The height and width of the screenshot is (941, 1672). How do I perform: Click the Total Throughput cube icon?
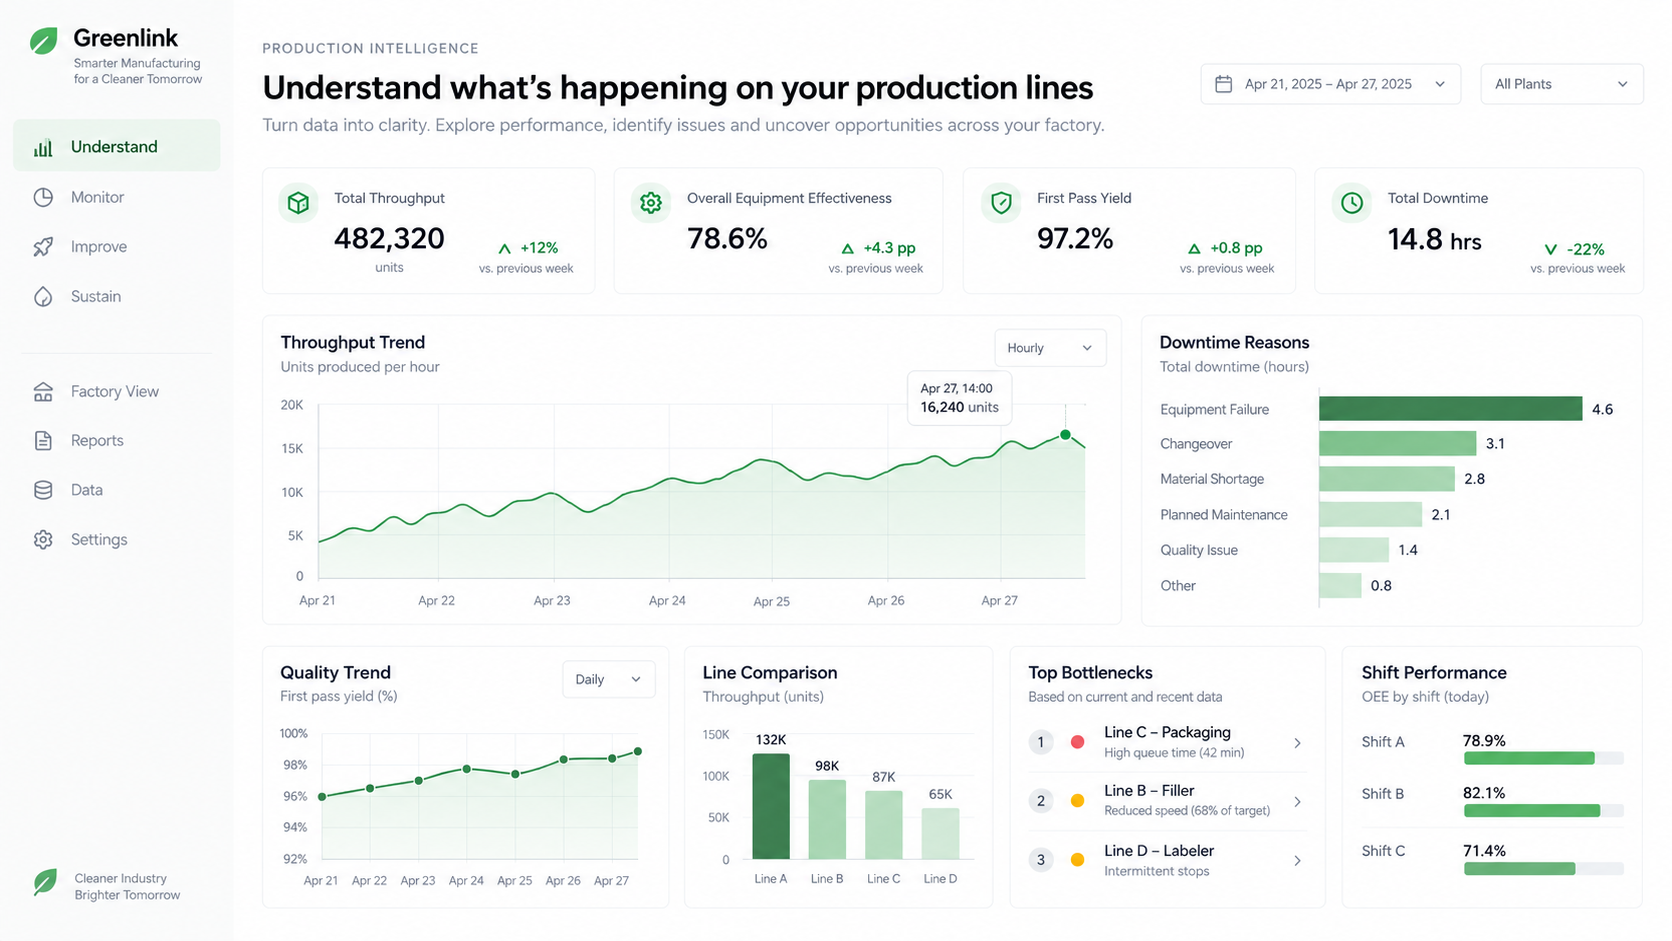pos(298,203)
